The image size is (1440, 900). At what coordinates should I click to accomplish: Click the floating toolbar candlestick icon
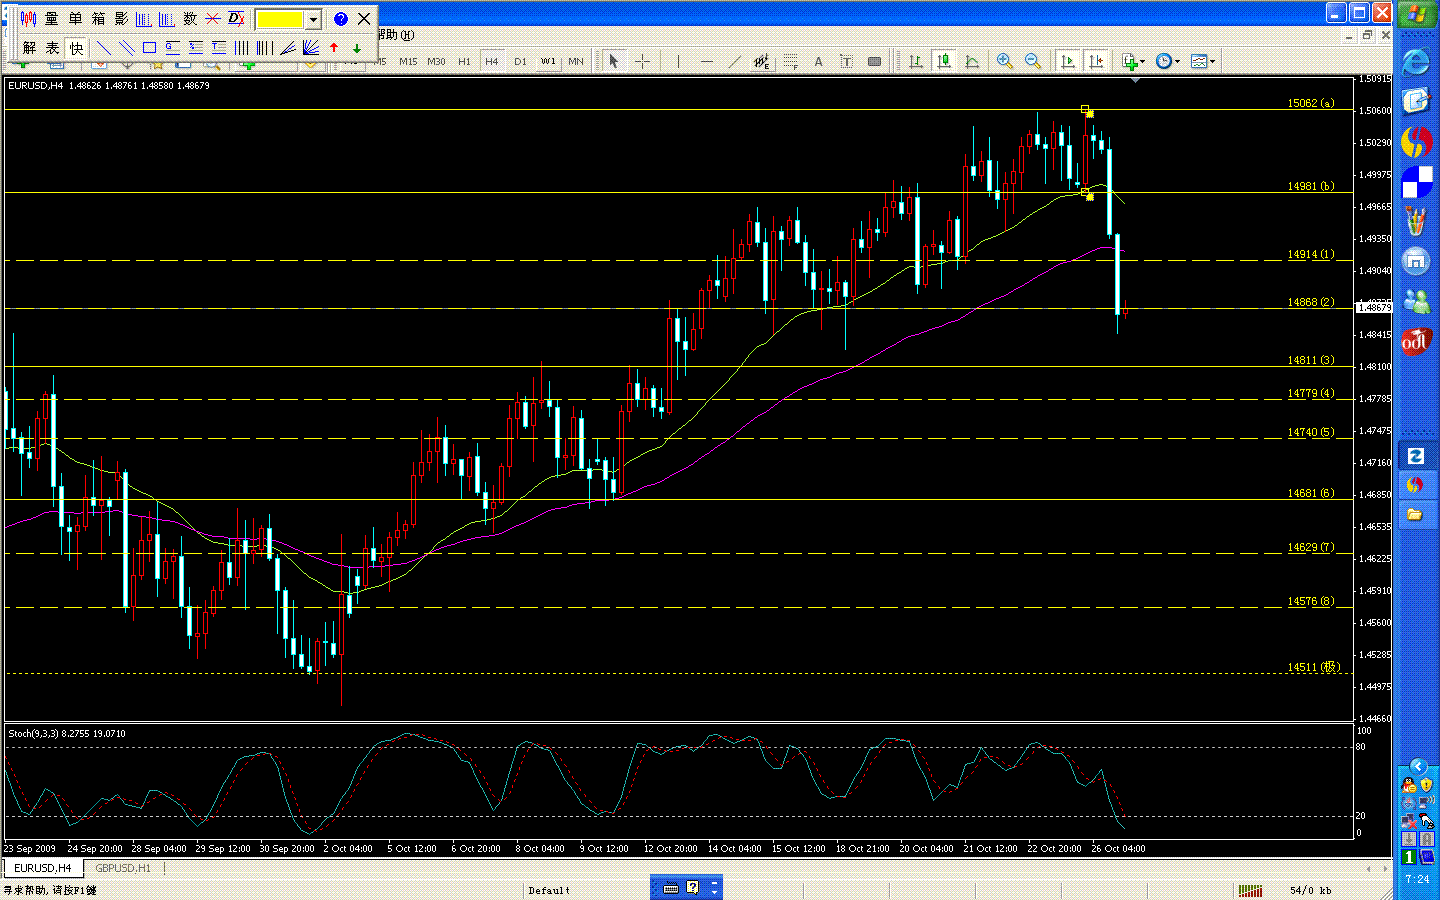coord(29,19)
